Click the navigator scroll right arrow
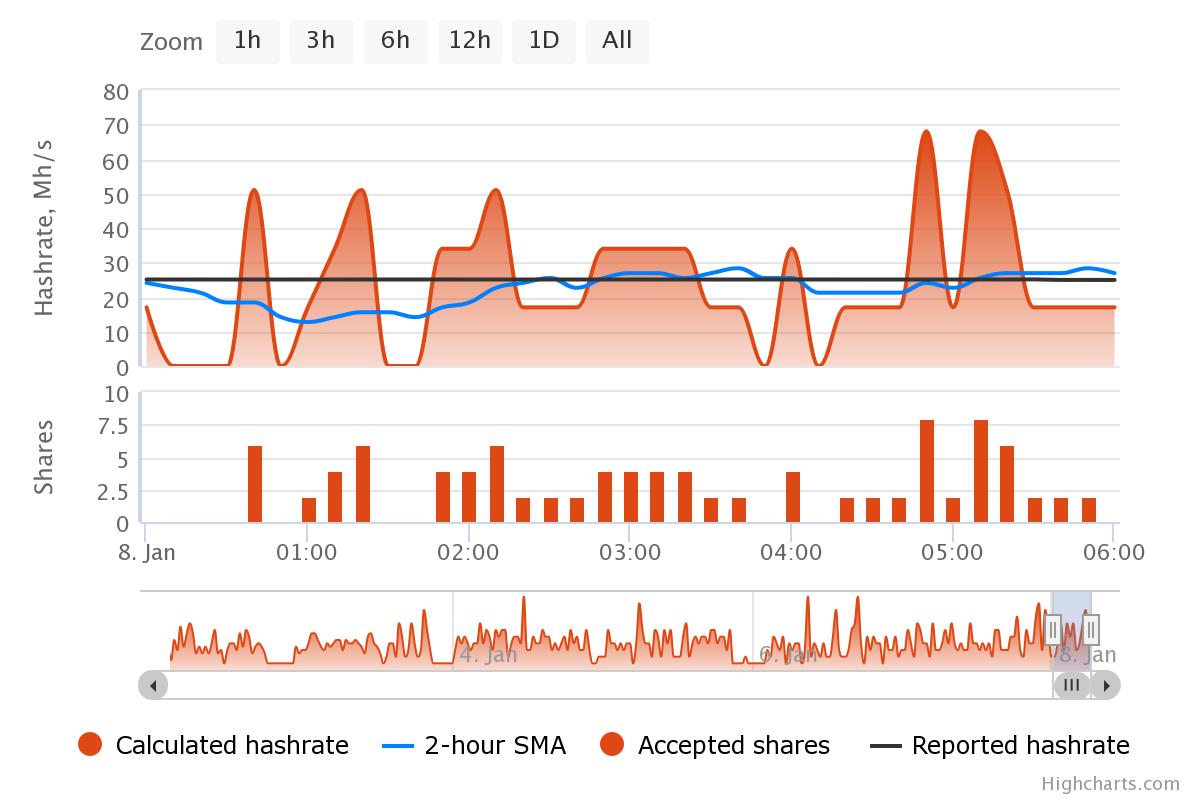 tap(1106, 685)
